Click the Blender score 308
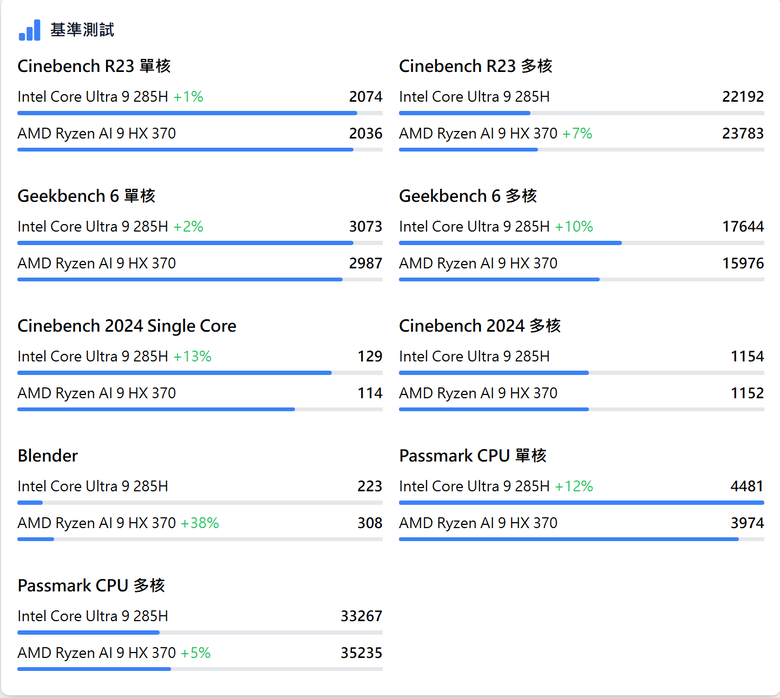This screenshot has height=698, width=780. pos(370,523)
